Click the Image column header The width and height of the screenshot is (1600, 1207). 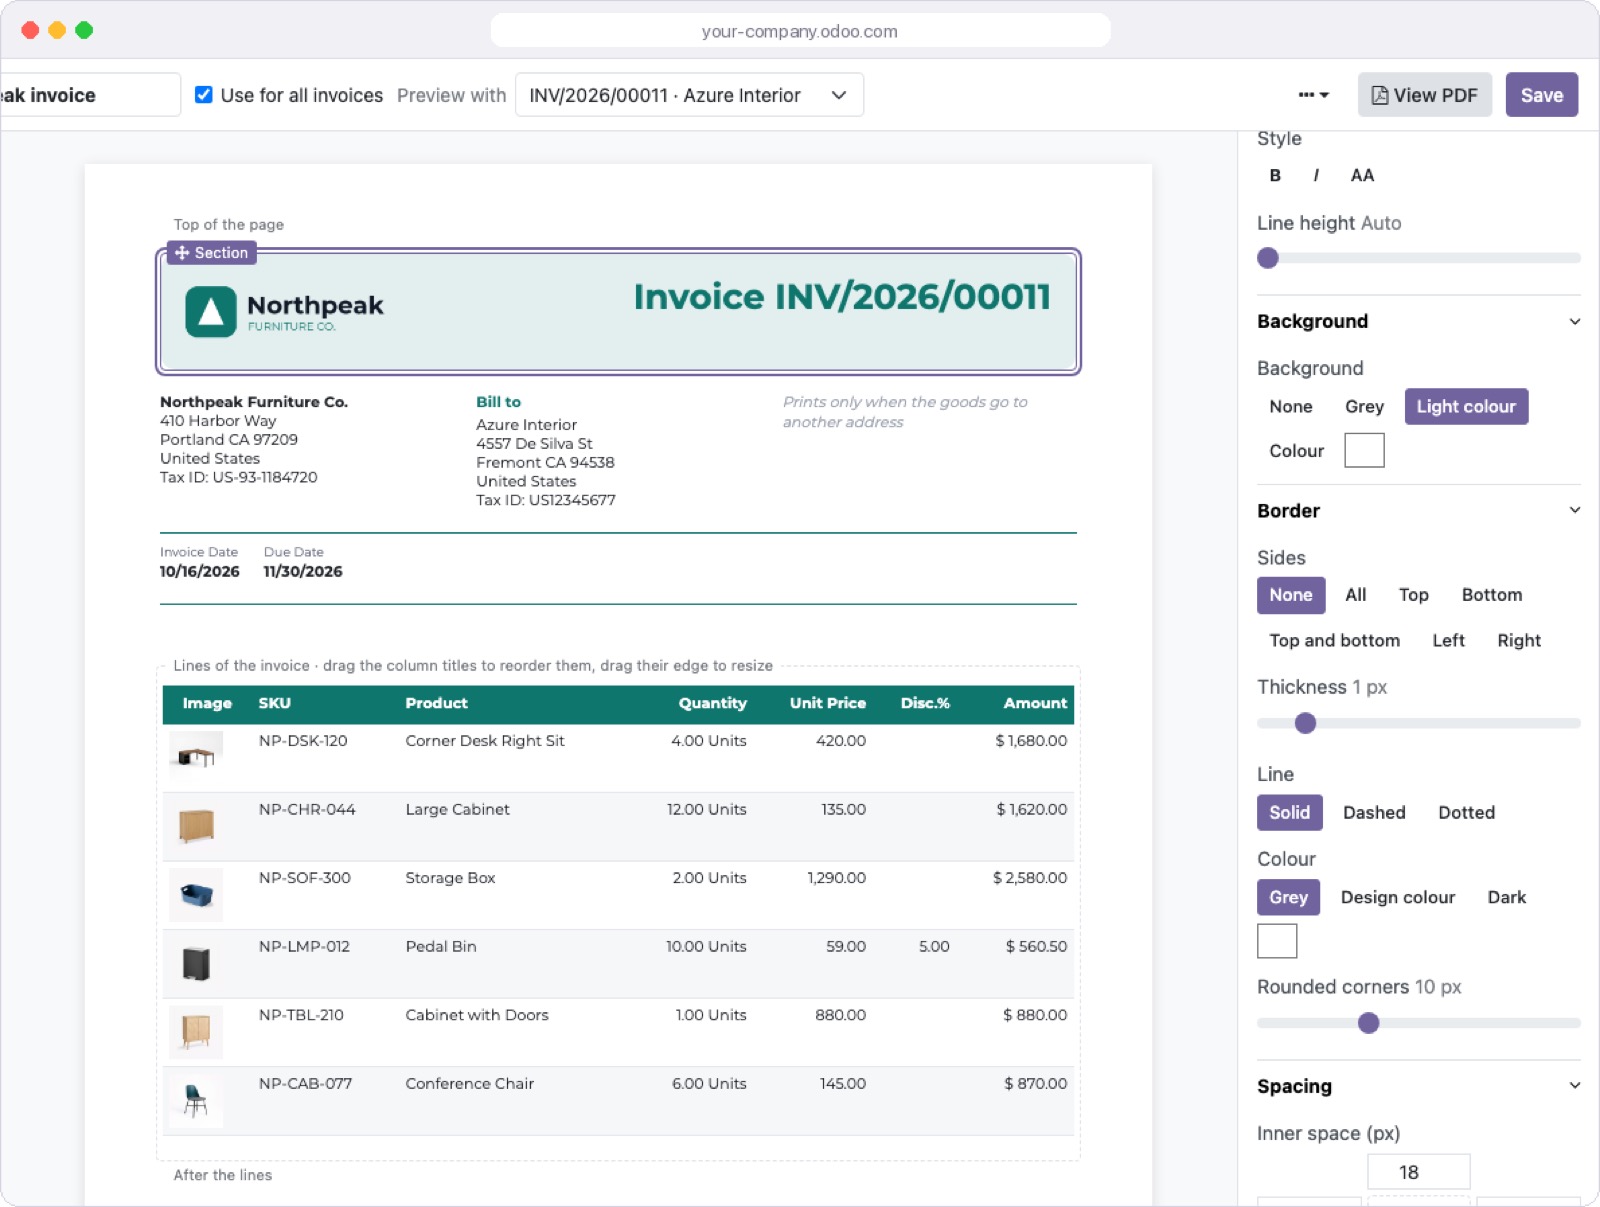(207, 704)
